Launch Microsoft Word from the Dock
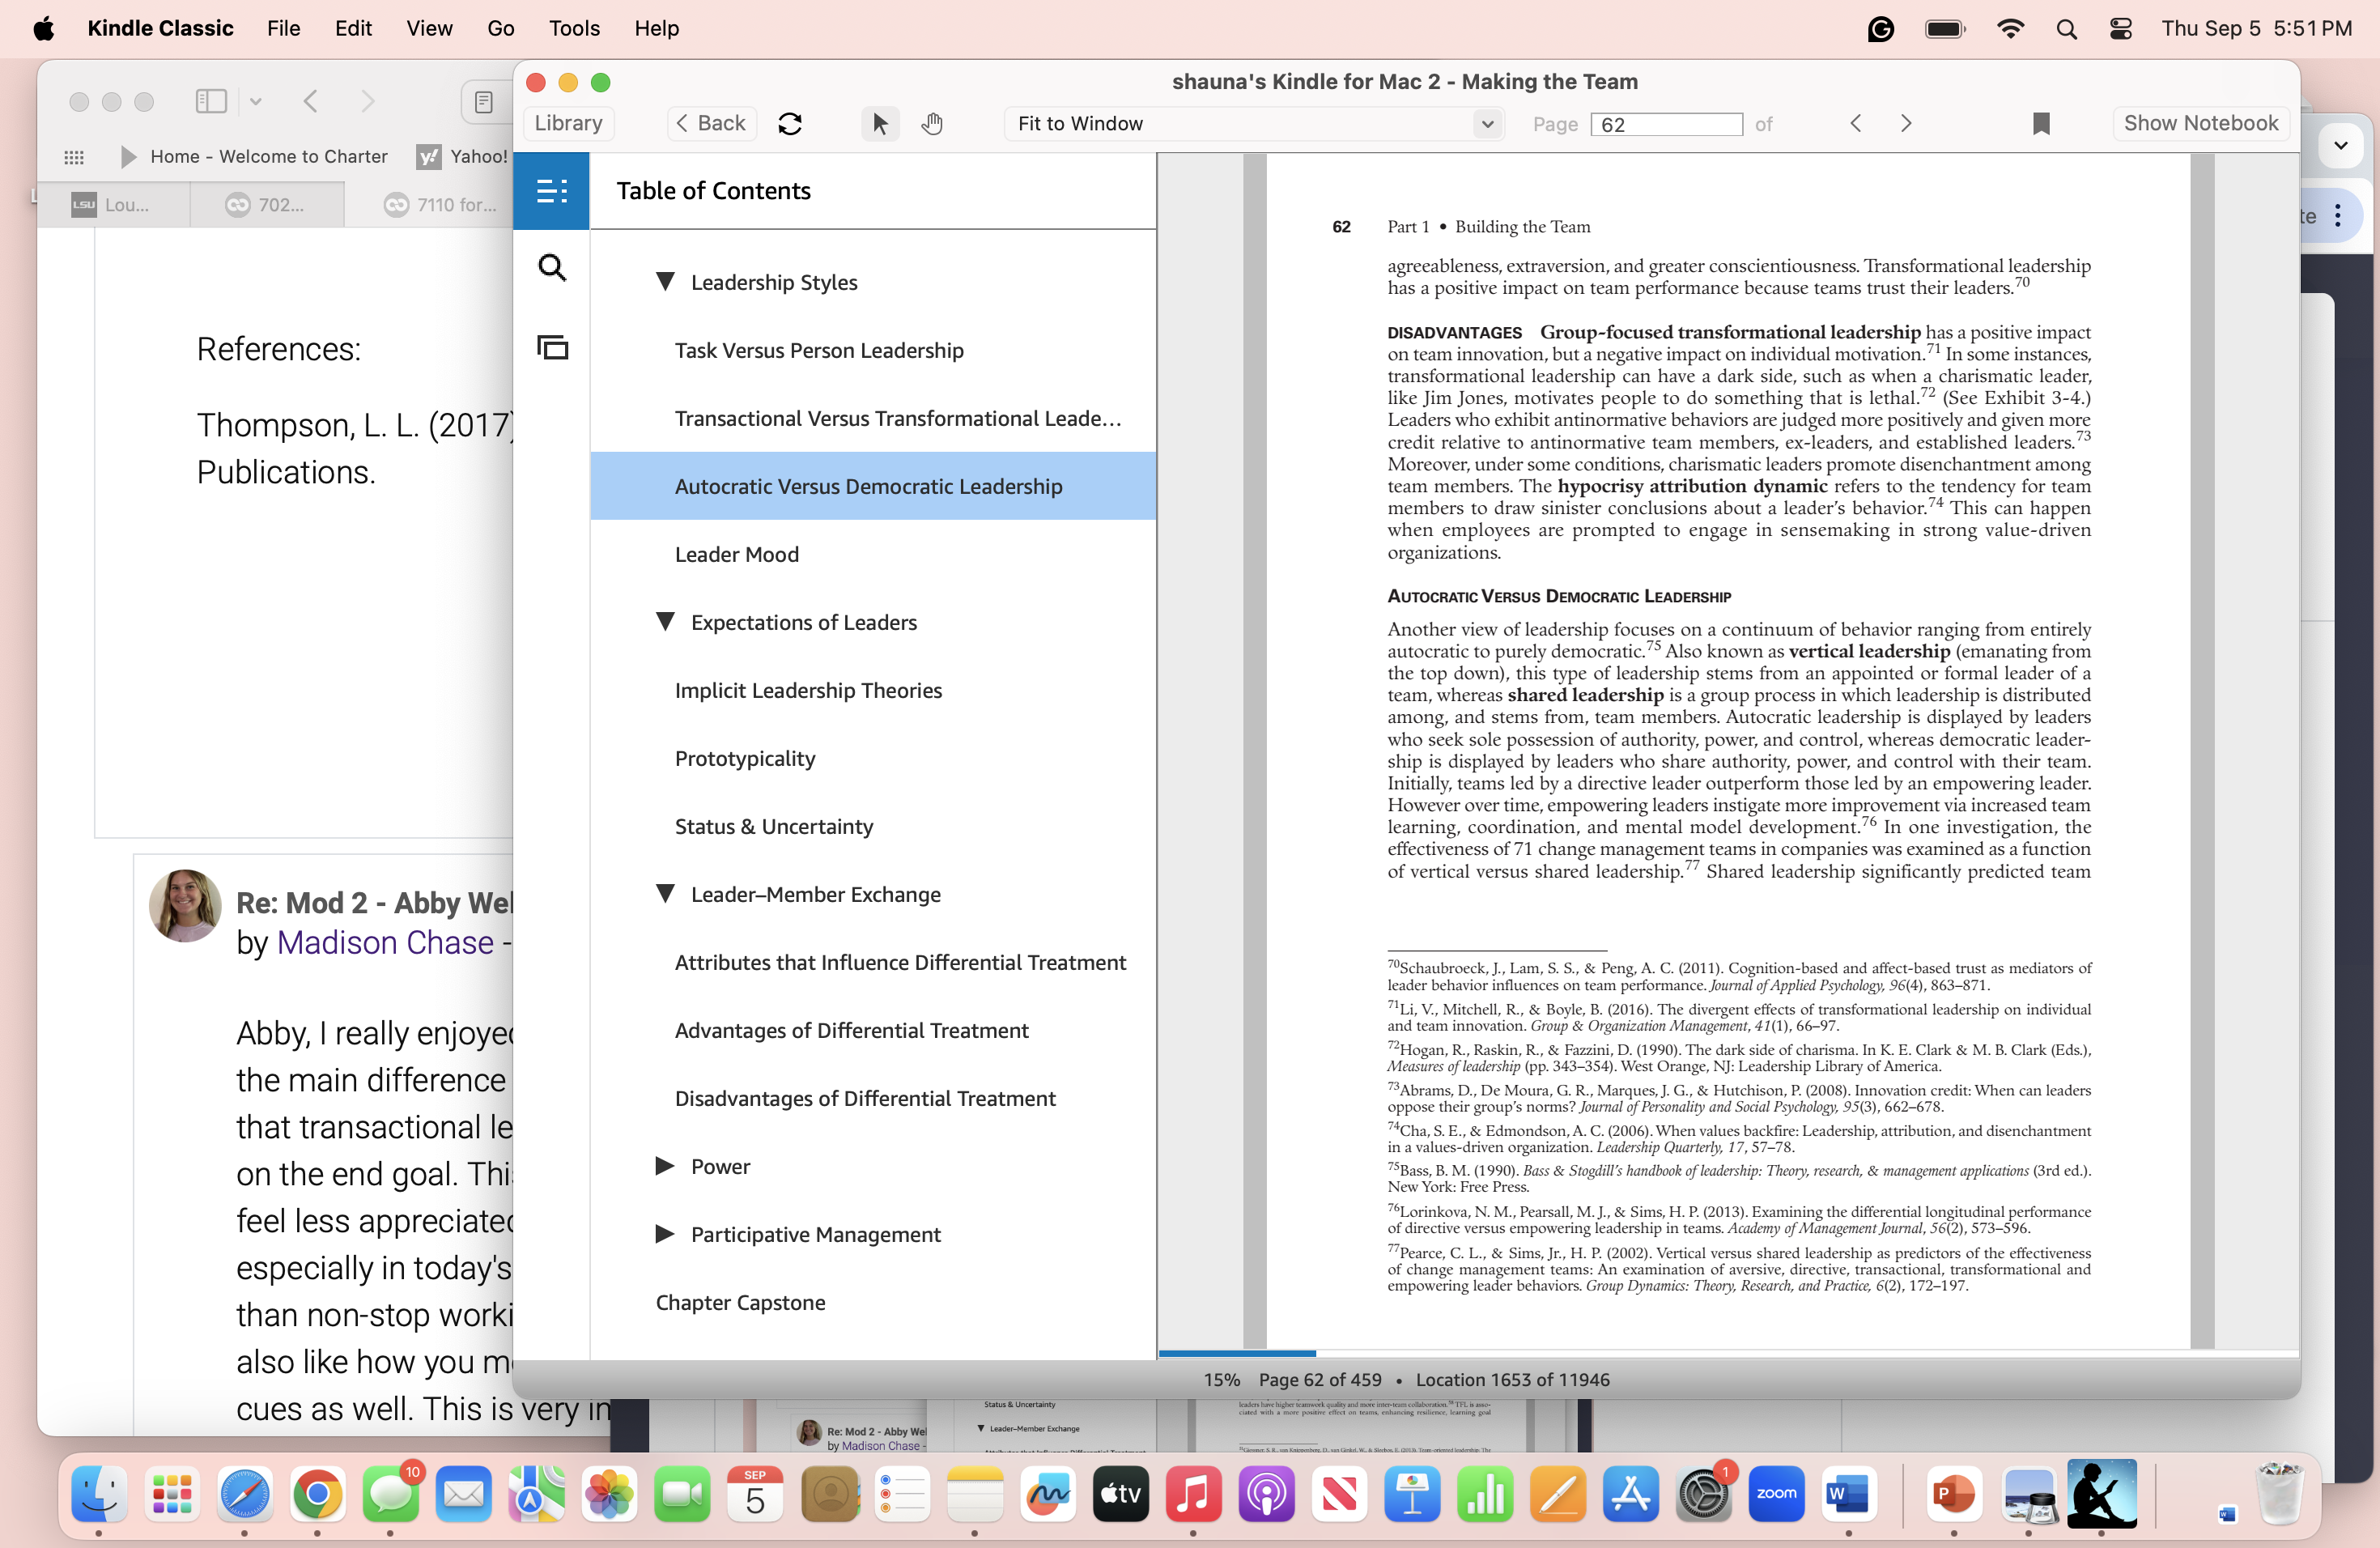The image size is (2380, 1548). tap(1849, 1495)
